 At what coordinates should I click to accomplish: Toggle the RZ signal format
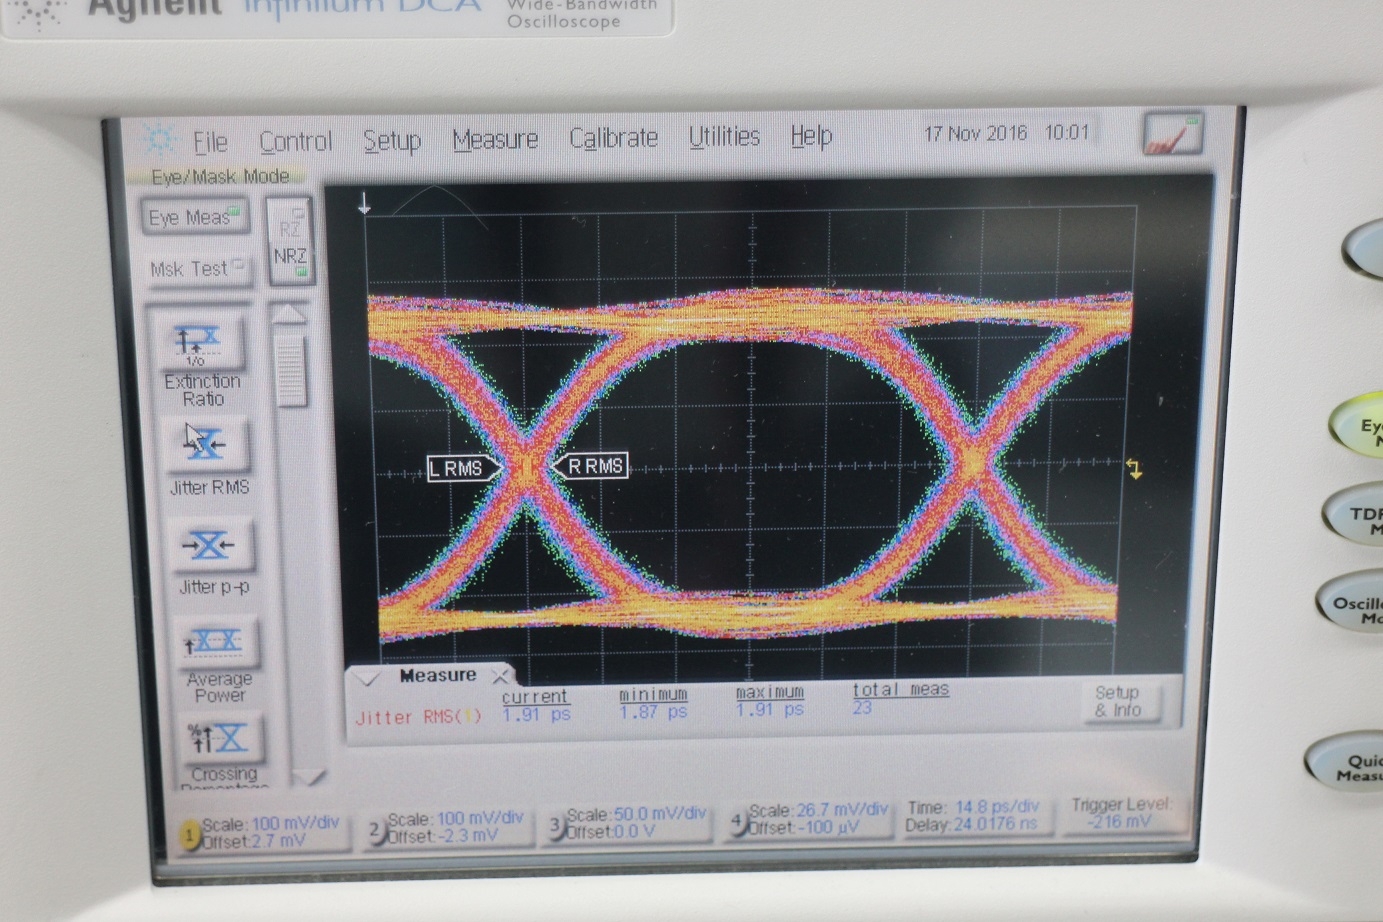point(290,223)
